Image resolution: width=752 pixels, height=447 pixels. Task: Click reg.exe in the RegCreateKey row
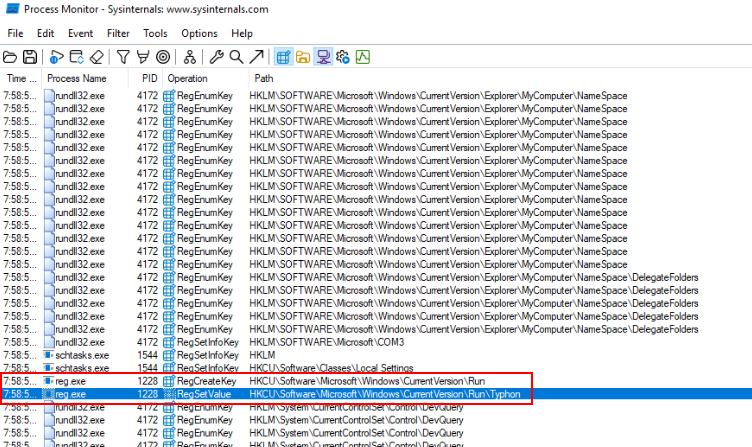pyautogui.click(x=70, y=381)
